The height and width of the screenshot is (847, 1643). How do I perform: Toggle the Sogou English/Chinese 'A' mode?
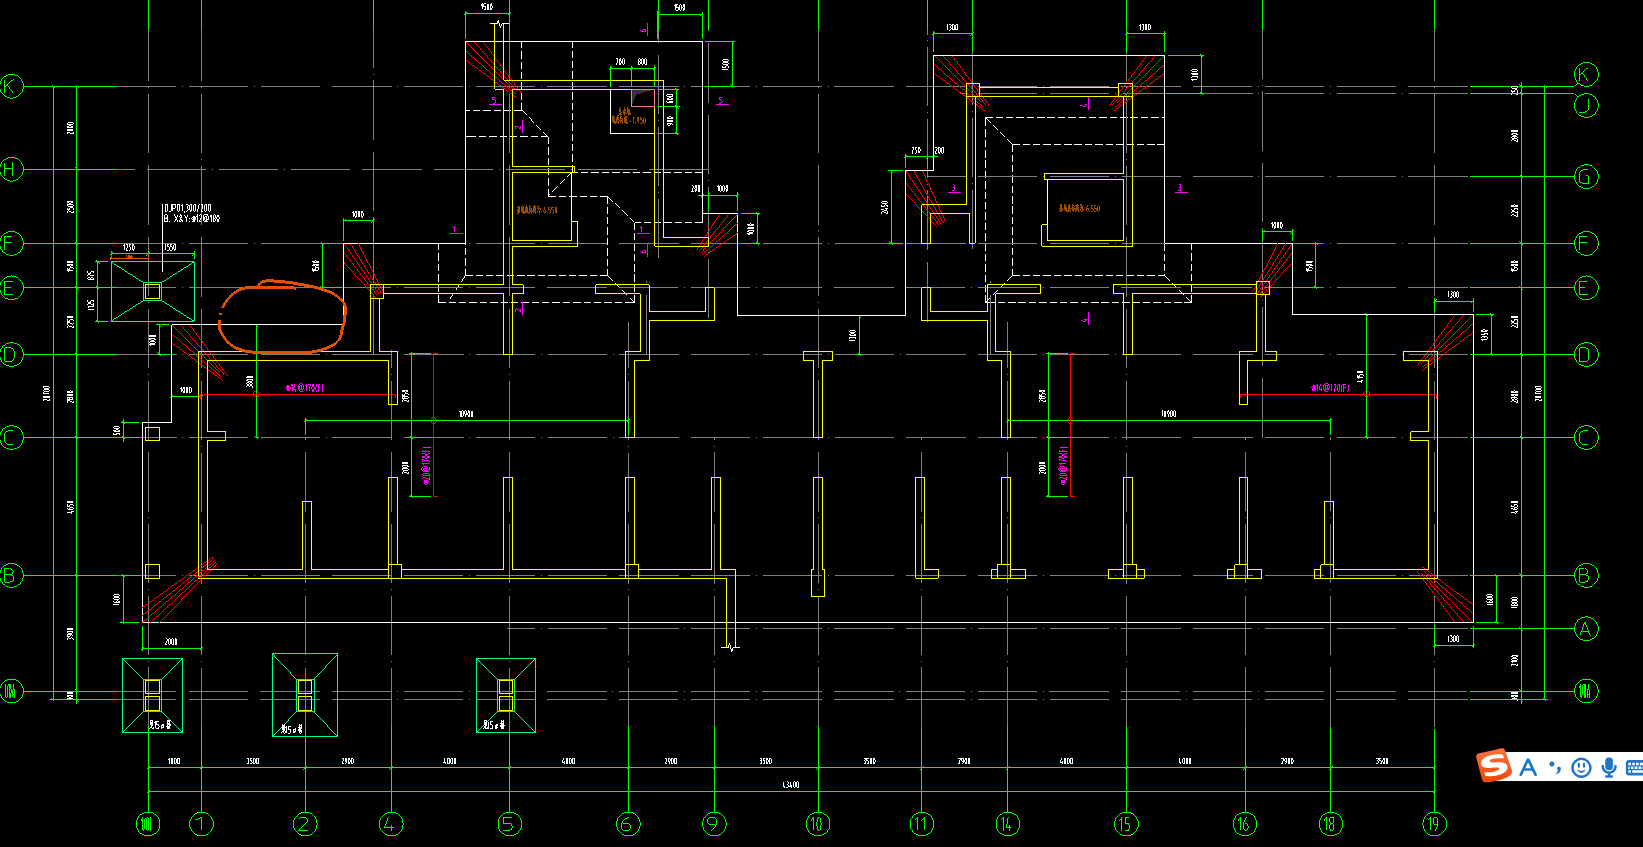click(x=1528, y=767)
